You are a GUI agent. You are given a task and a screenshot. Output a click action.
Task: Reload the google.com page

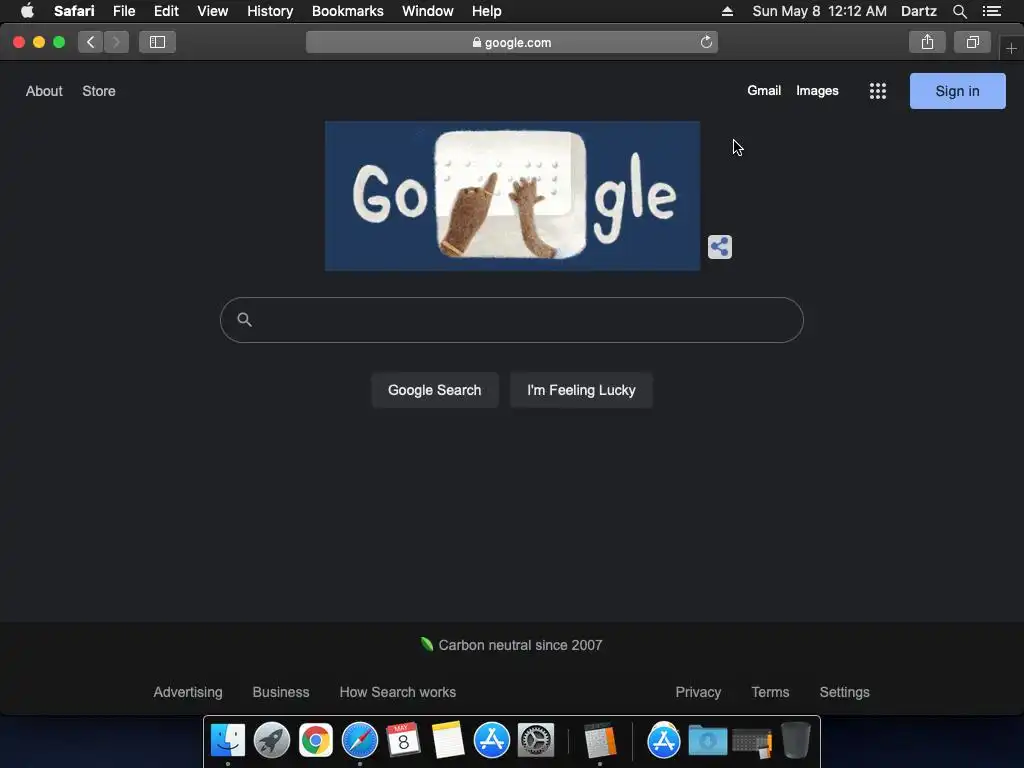706,42
